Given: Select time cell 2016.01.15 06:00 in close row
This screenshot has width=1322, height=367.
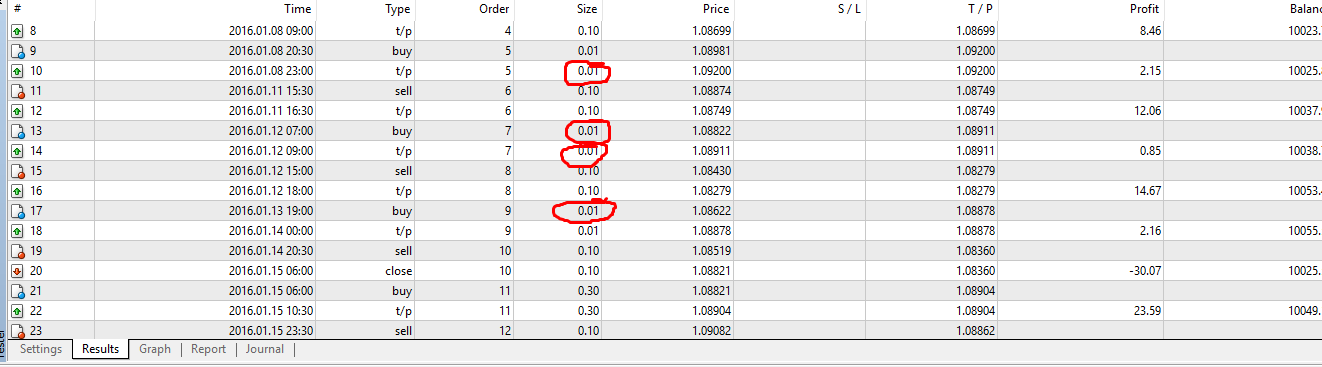Looking at the screenshot, I should coord(270,271).
